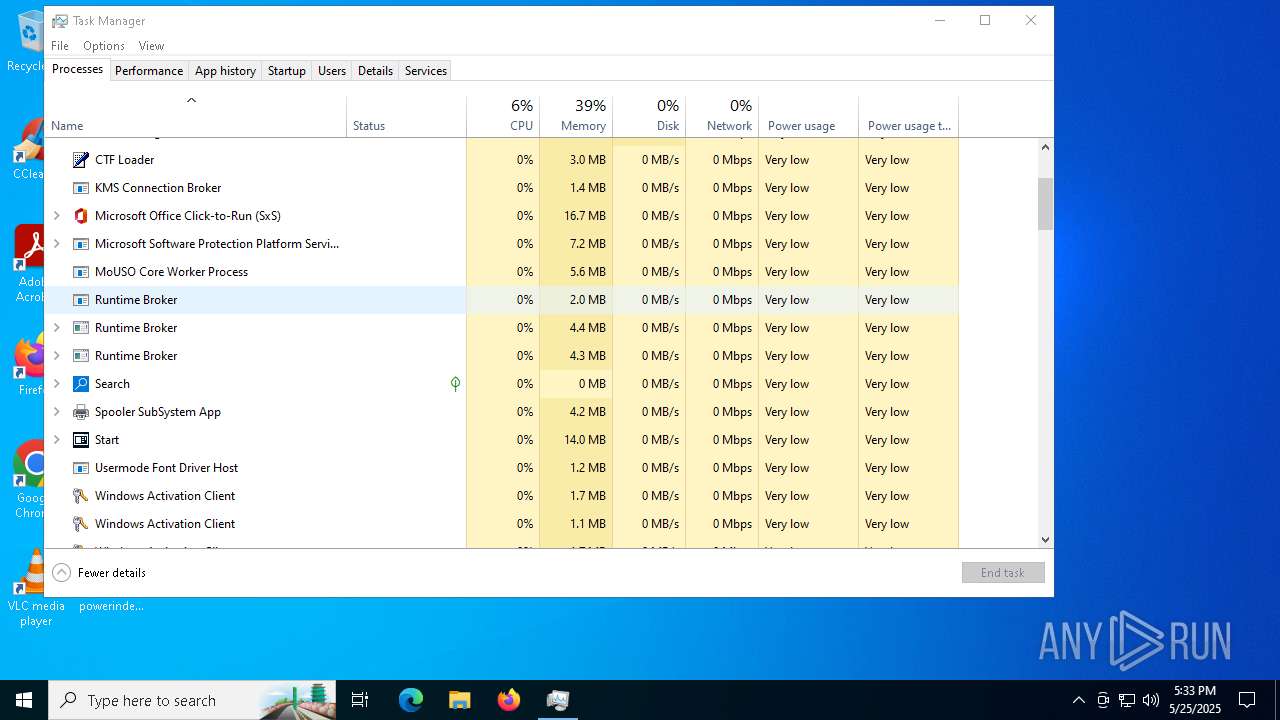Screen dimensions: 1280x720
Task: Open the Options menu
Action: (x=104, y=46)
